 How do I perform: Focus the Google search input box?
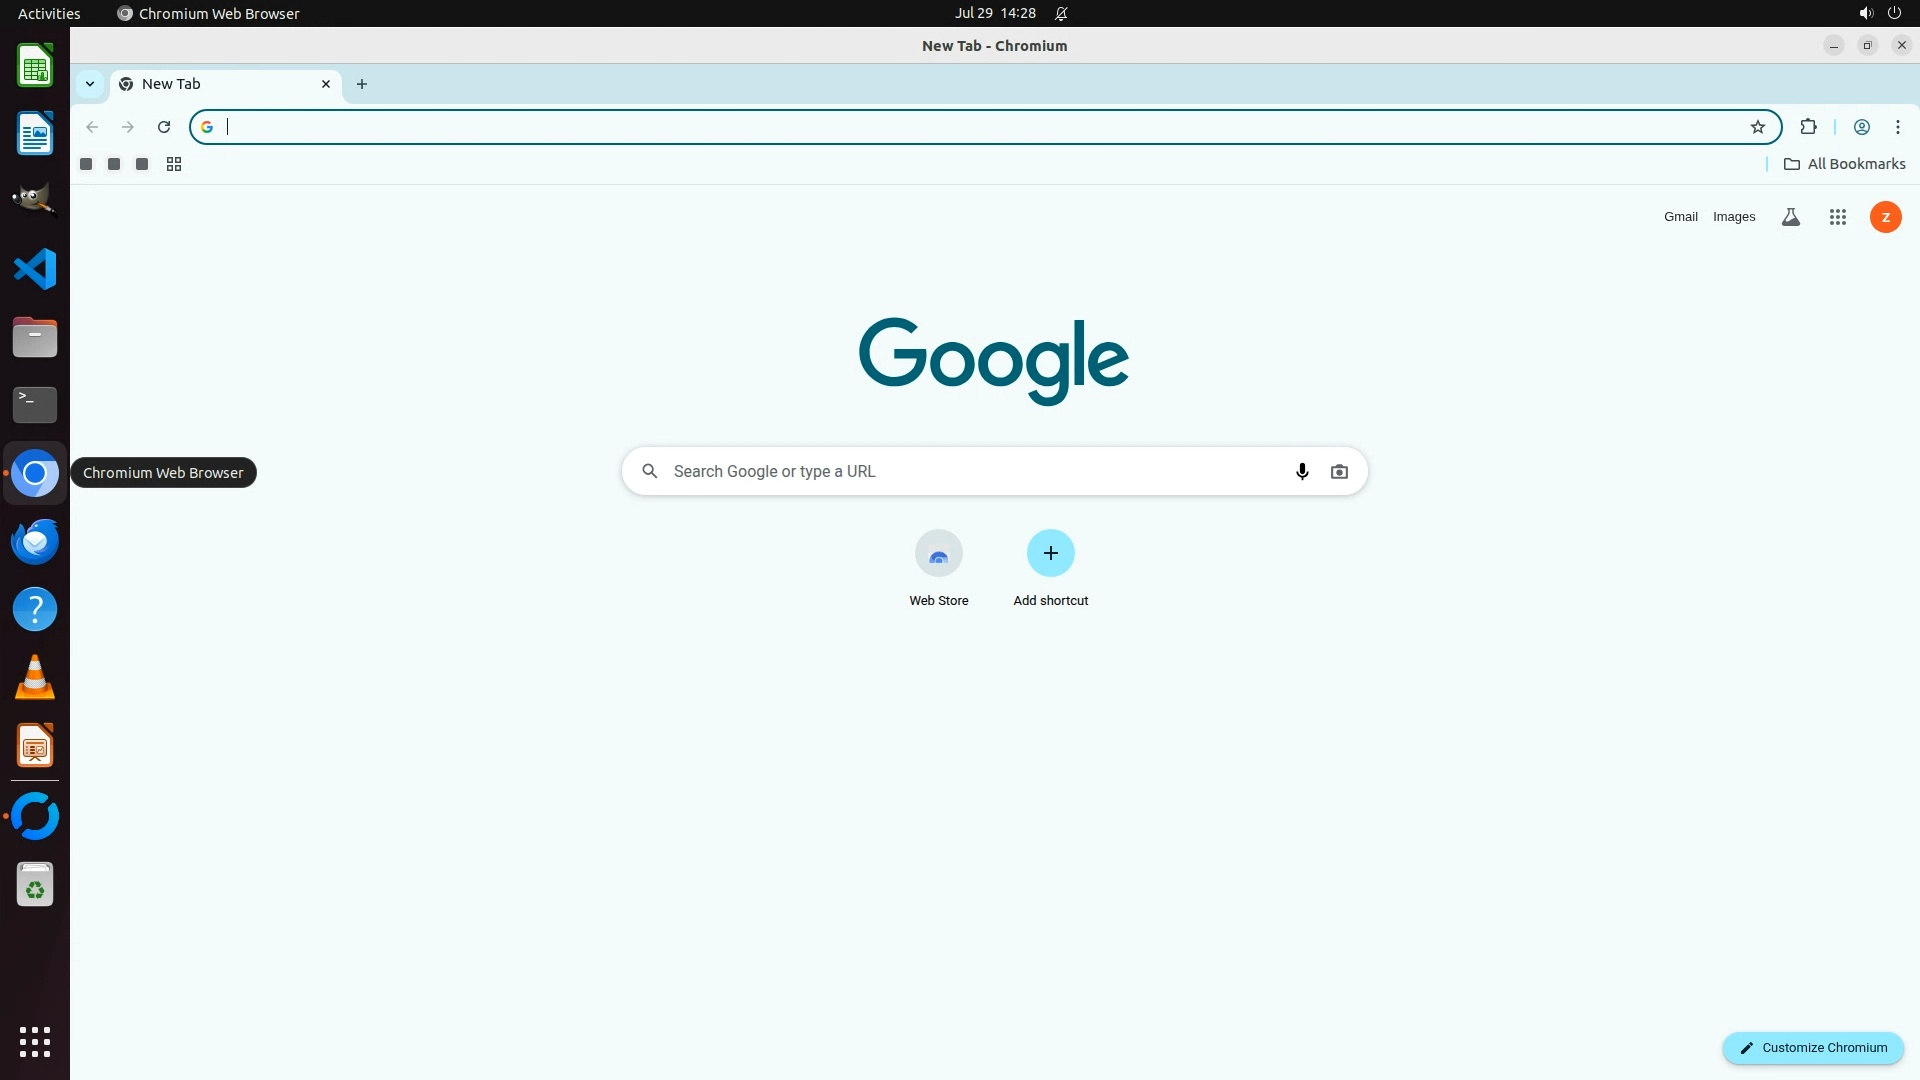(975, 471)
